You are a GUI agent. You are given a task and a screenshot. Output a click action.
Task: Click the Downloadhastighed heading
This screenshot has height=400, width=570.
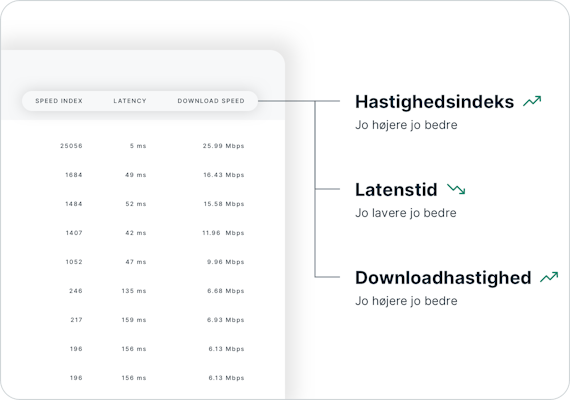click(443, 278)
